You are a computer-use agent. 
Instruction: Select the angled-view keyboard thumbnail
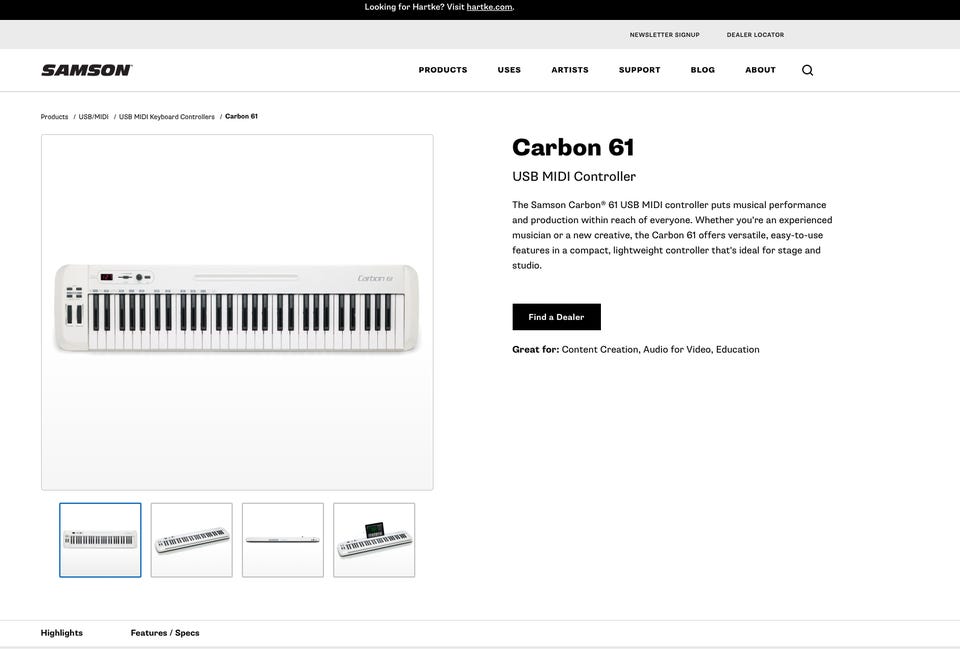[192, 540]
